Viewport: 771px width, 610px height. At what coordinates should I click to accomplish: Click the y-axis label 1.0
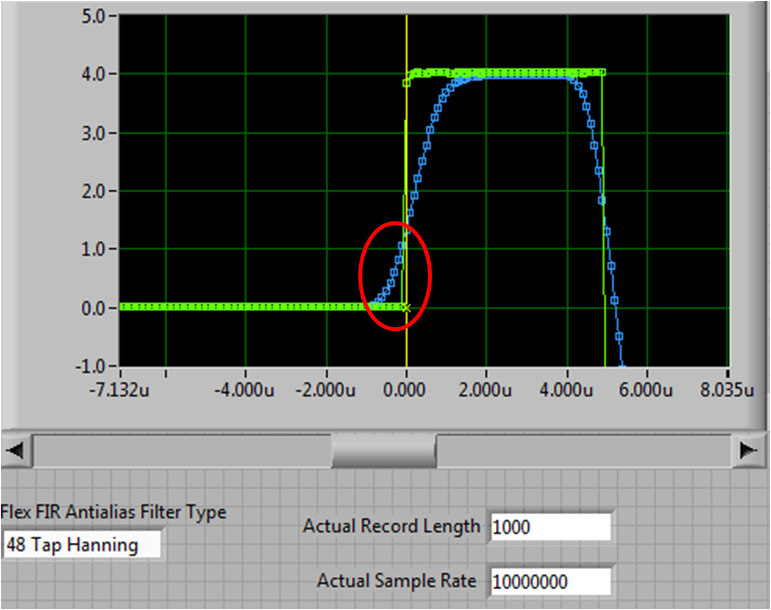(x=94, y=249)
